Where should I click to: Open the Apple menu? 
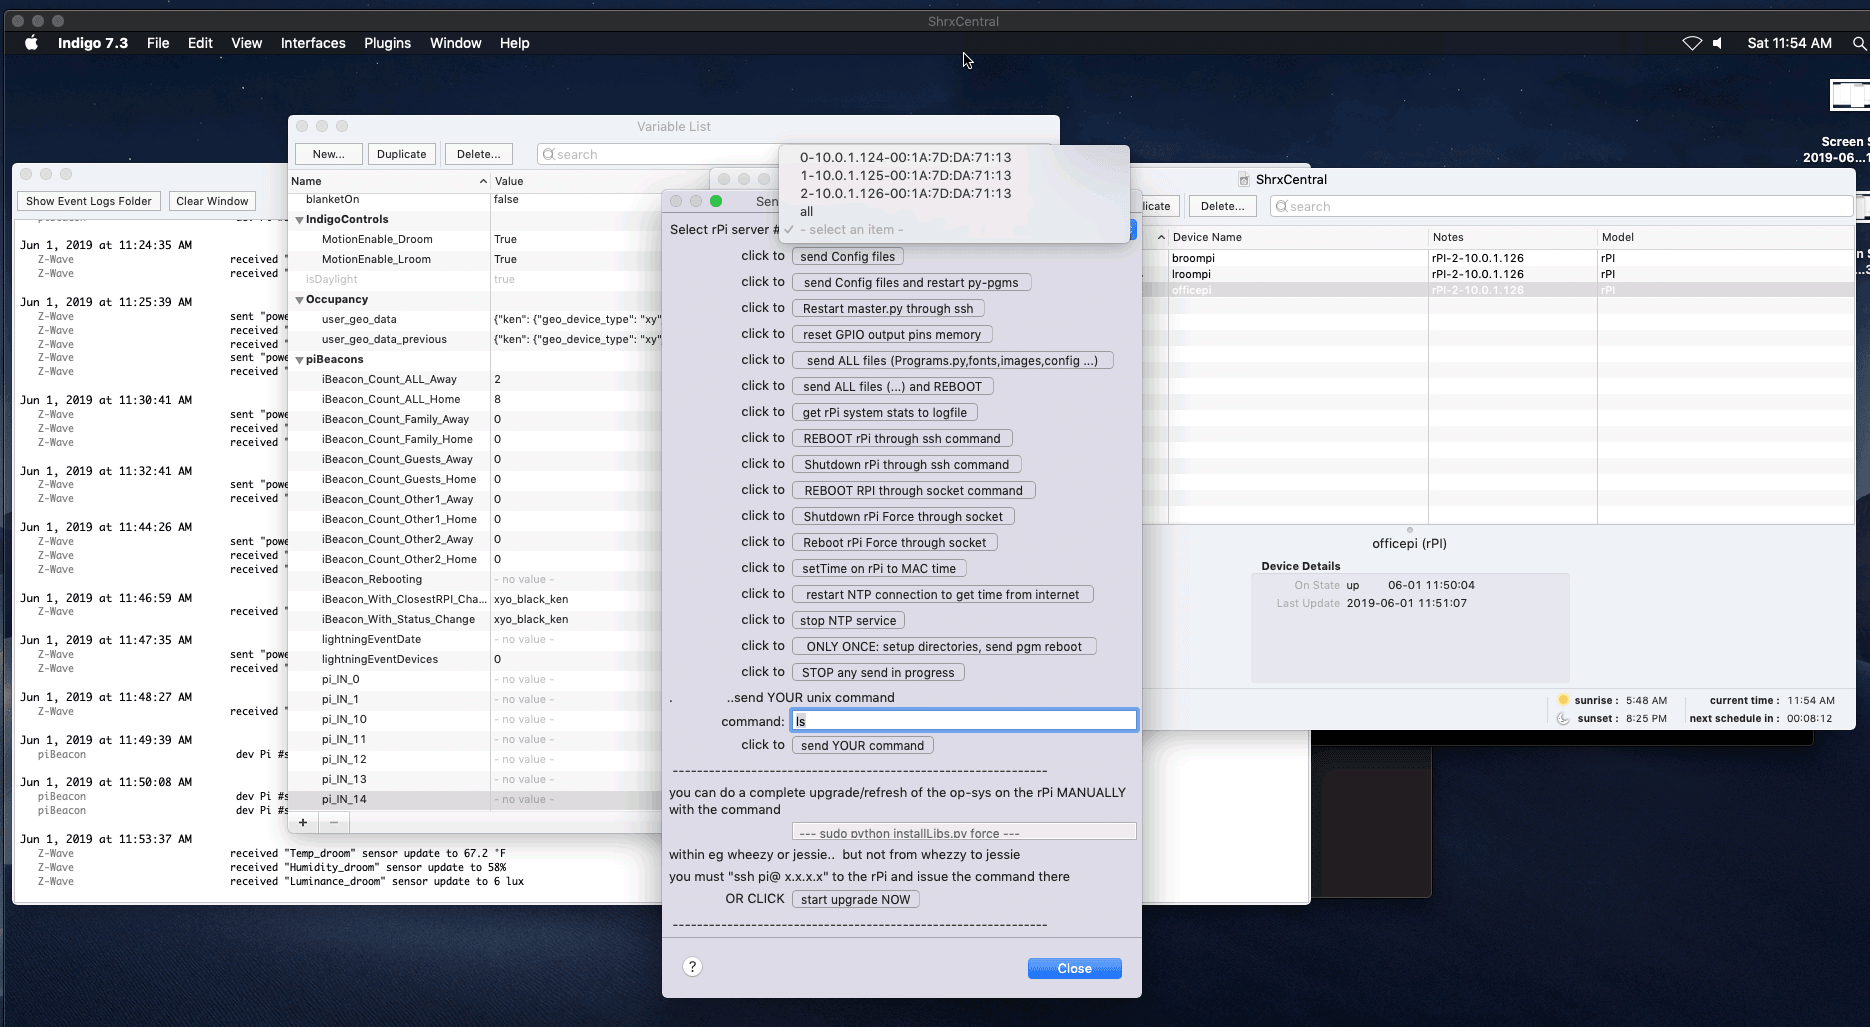pos(31,43)
